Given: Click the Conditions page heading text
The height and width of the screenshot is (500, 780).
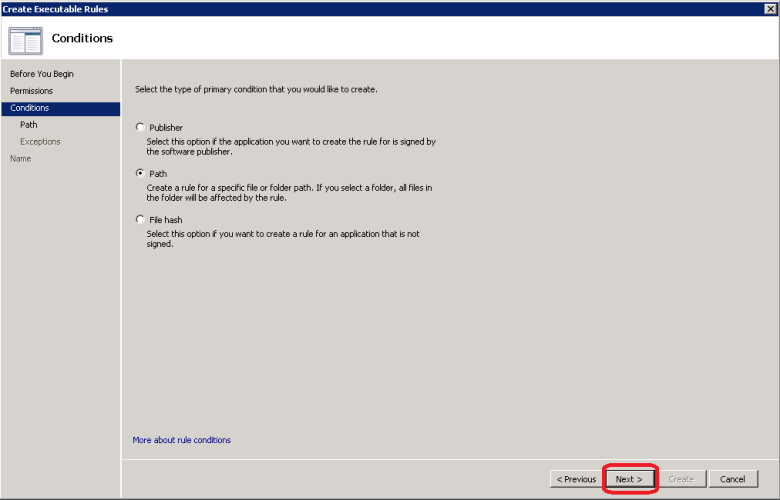Looking at the screenshot, I should pyautogui.click(x=82, y=39).
